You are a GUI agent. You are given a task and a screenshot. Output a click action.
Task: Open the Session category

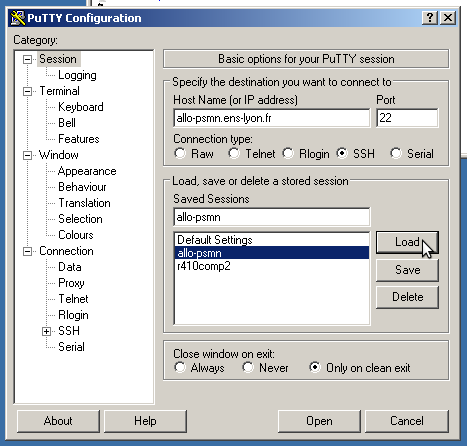click(58, 59)
